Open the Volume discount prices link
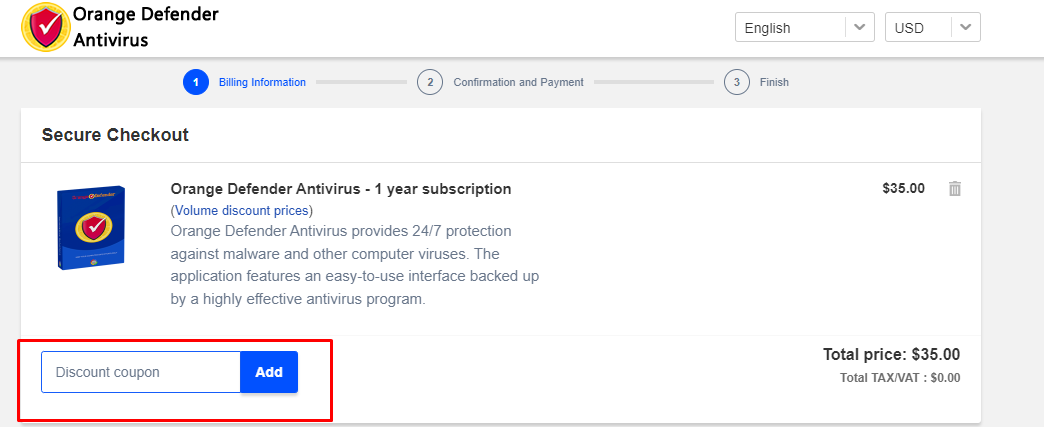Screen dimensions: 1044x427 click(x=242, y=211)
